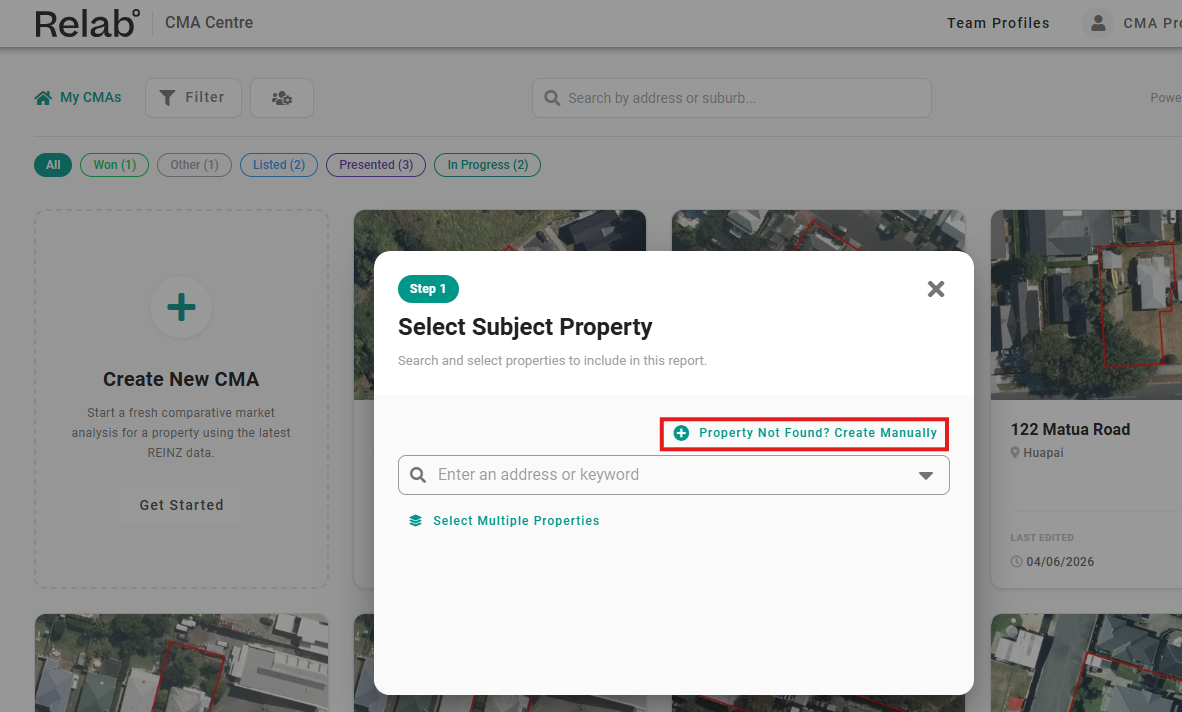Screen dimensions: 1182x712
Task: Click Property Not Found? Create Manually
Action: [x=804, y=433]
